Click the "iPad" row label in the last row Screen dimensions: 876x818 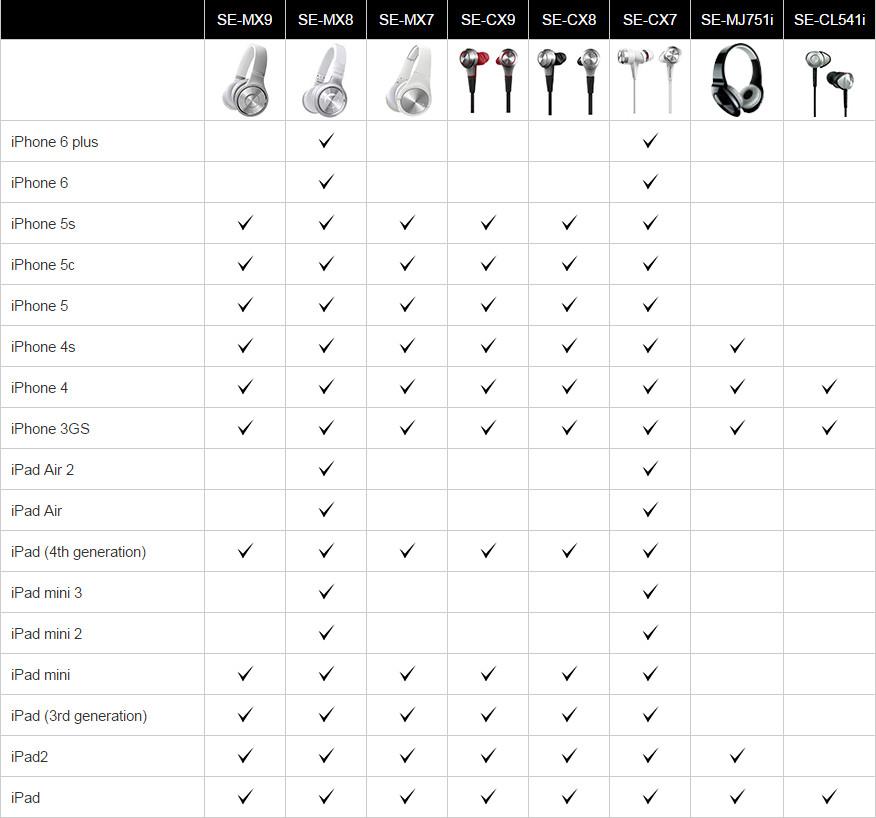point(26,798)
